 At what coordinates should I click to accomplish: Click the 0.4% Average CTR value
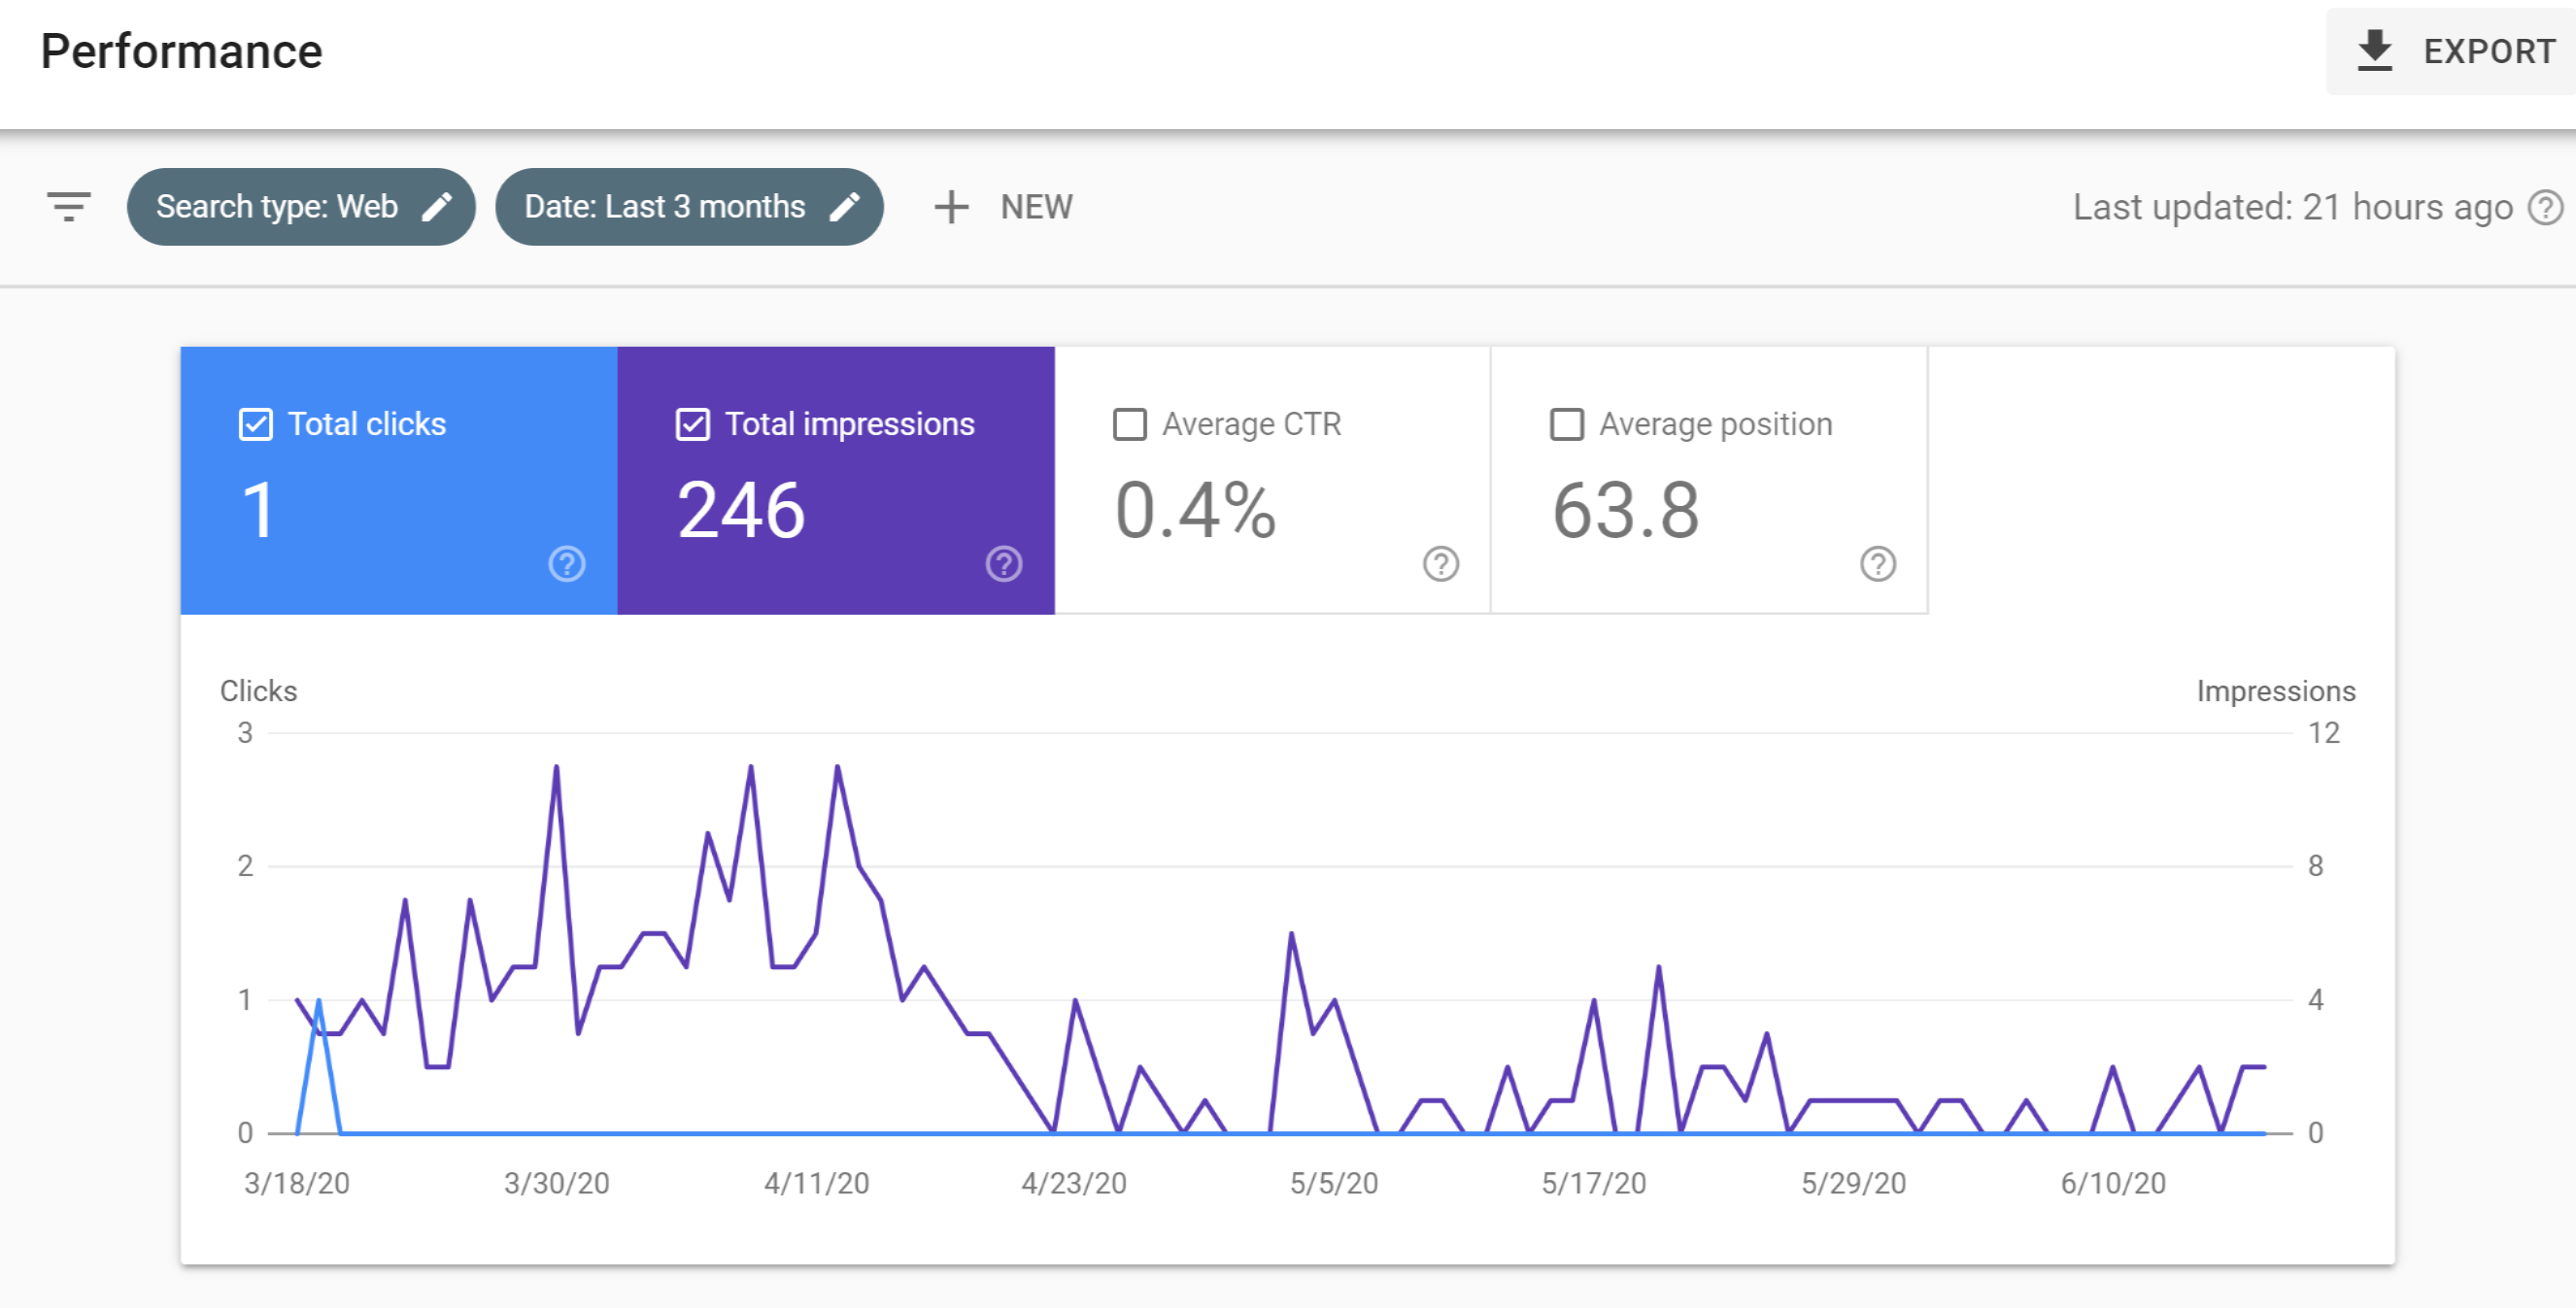pos(1195,510)
